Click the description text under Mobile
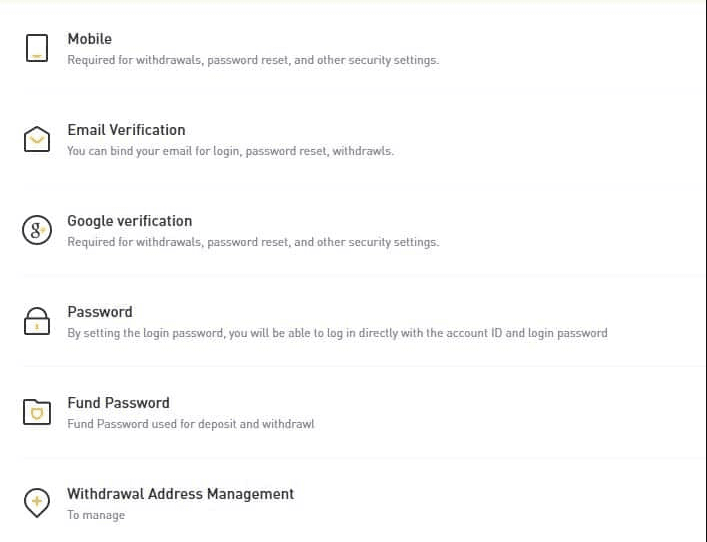Screen dimensions: 707x542 [x=252, y=60]
